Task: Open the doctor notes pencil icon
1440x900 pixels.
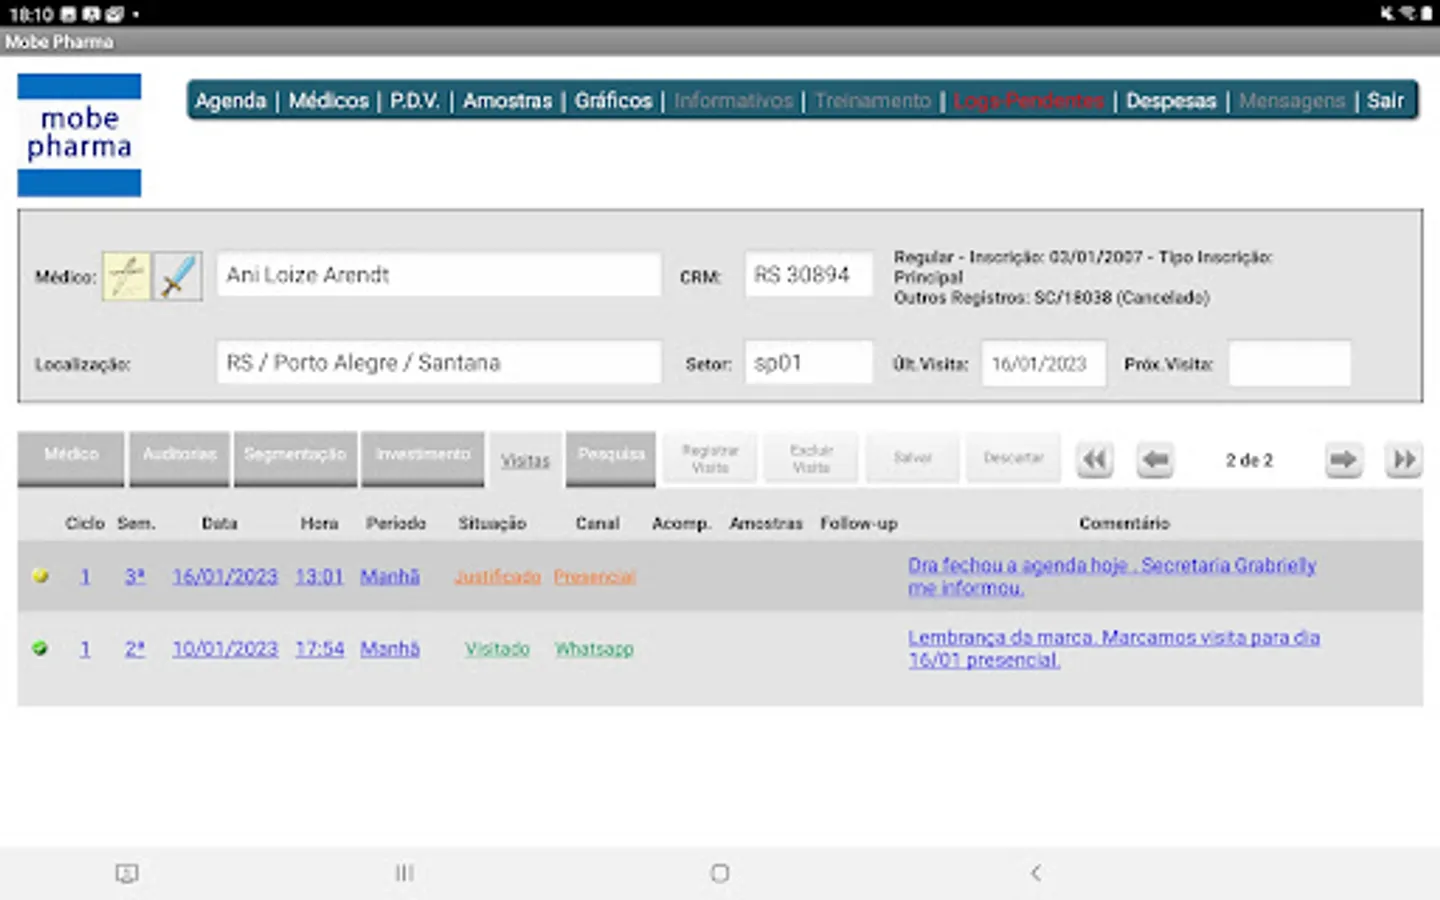Action: click(x=127, y=276)
